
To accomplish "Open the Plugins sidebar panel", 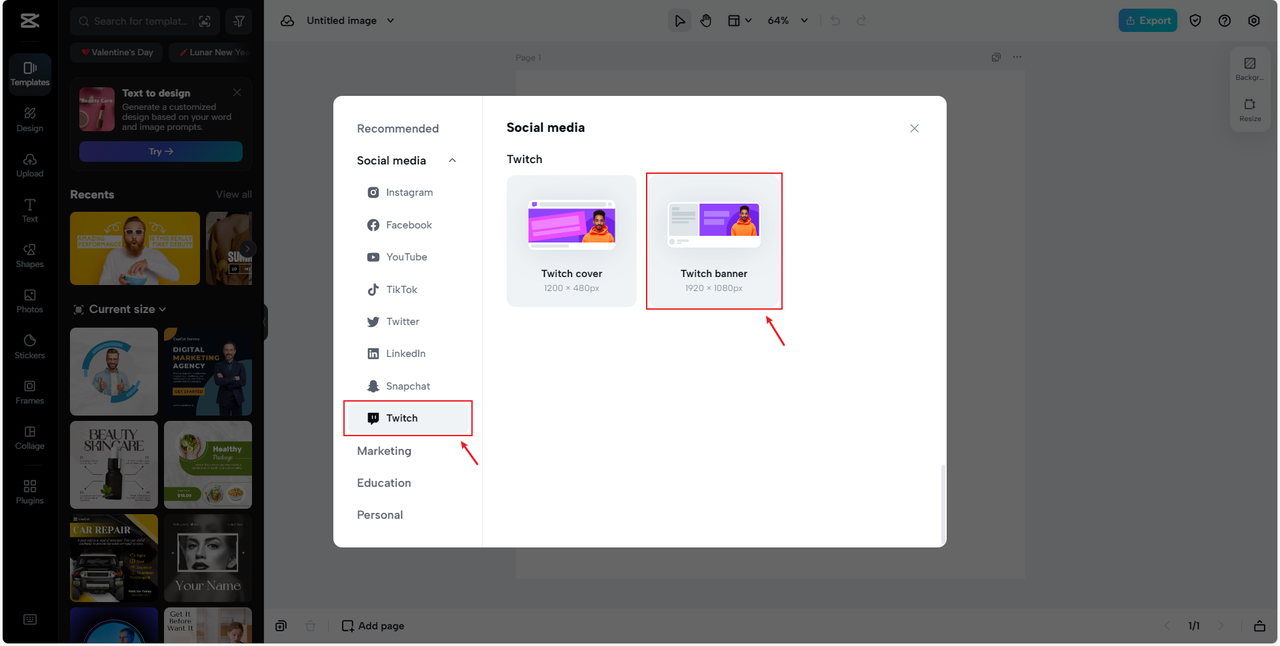I will [30, 493].
